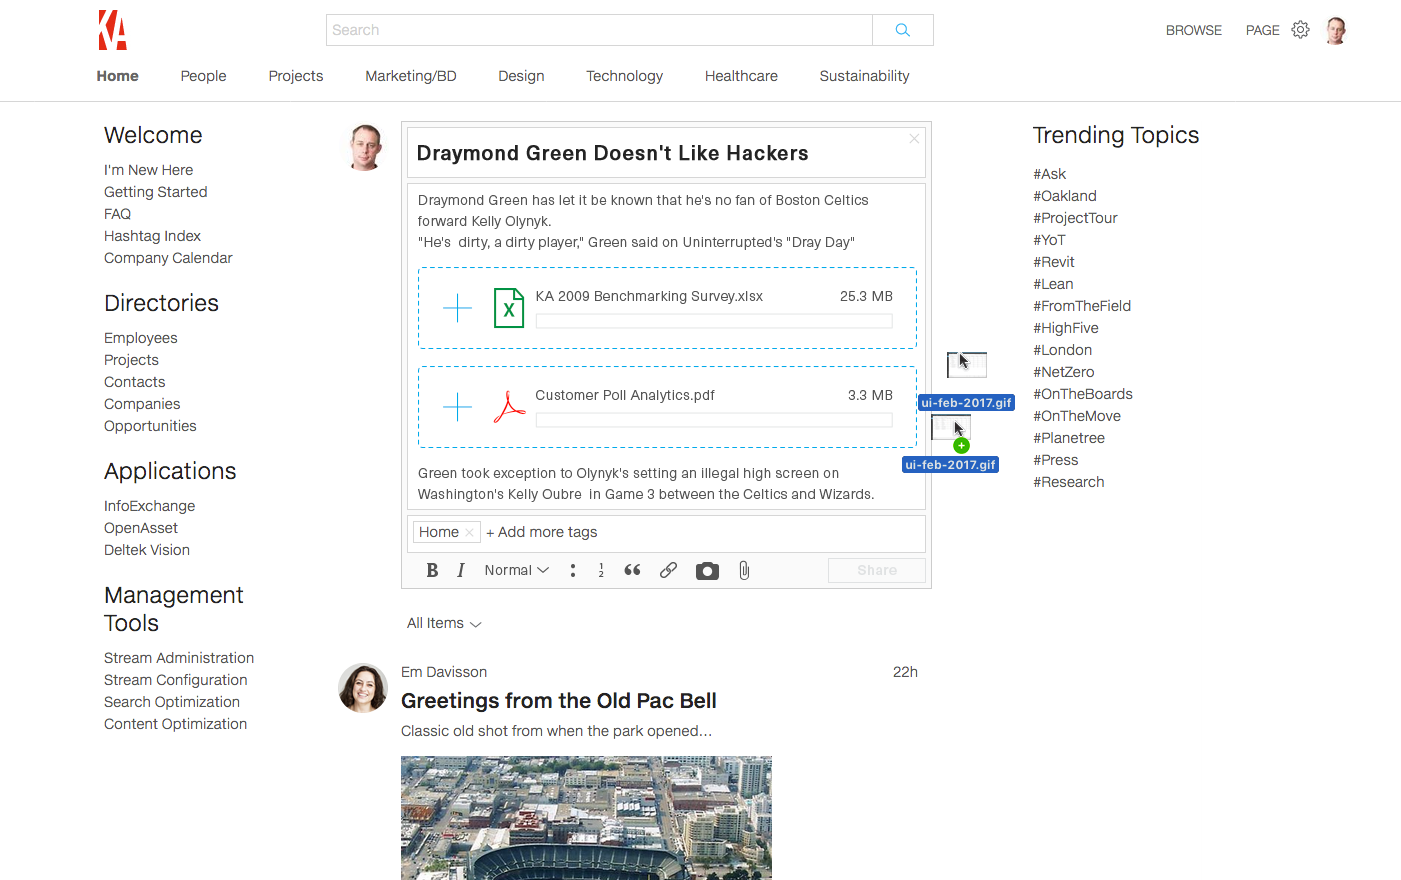Toggle italic text formatting

[x=461, y=570]
